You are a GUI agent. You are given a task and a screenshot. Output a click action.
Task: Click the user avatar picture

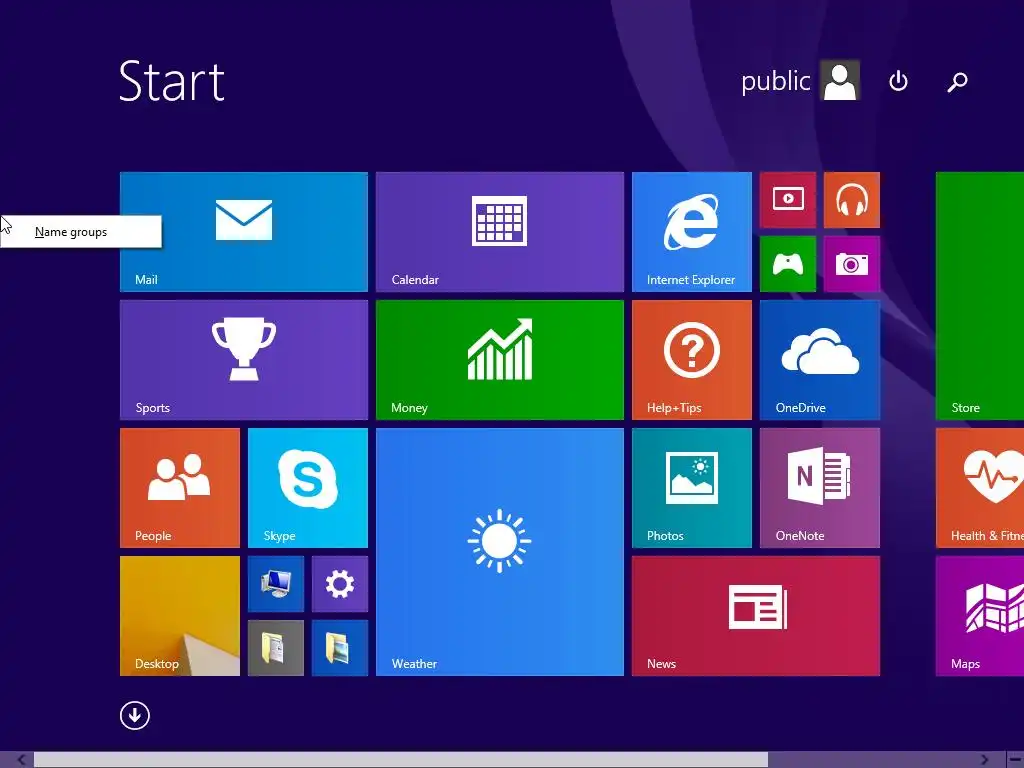coord(840,80)
